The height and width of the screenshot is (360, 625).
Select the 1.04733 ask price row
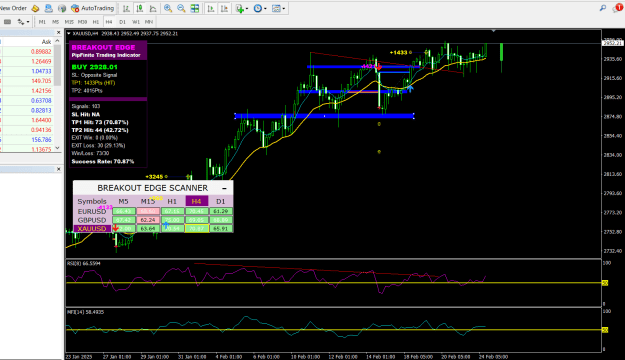coord(27,71)
